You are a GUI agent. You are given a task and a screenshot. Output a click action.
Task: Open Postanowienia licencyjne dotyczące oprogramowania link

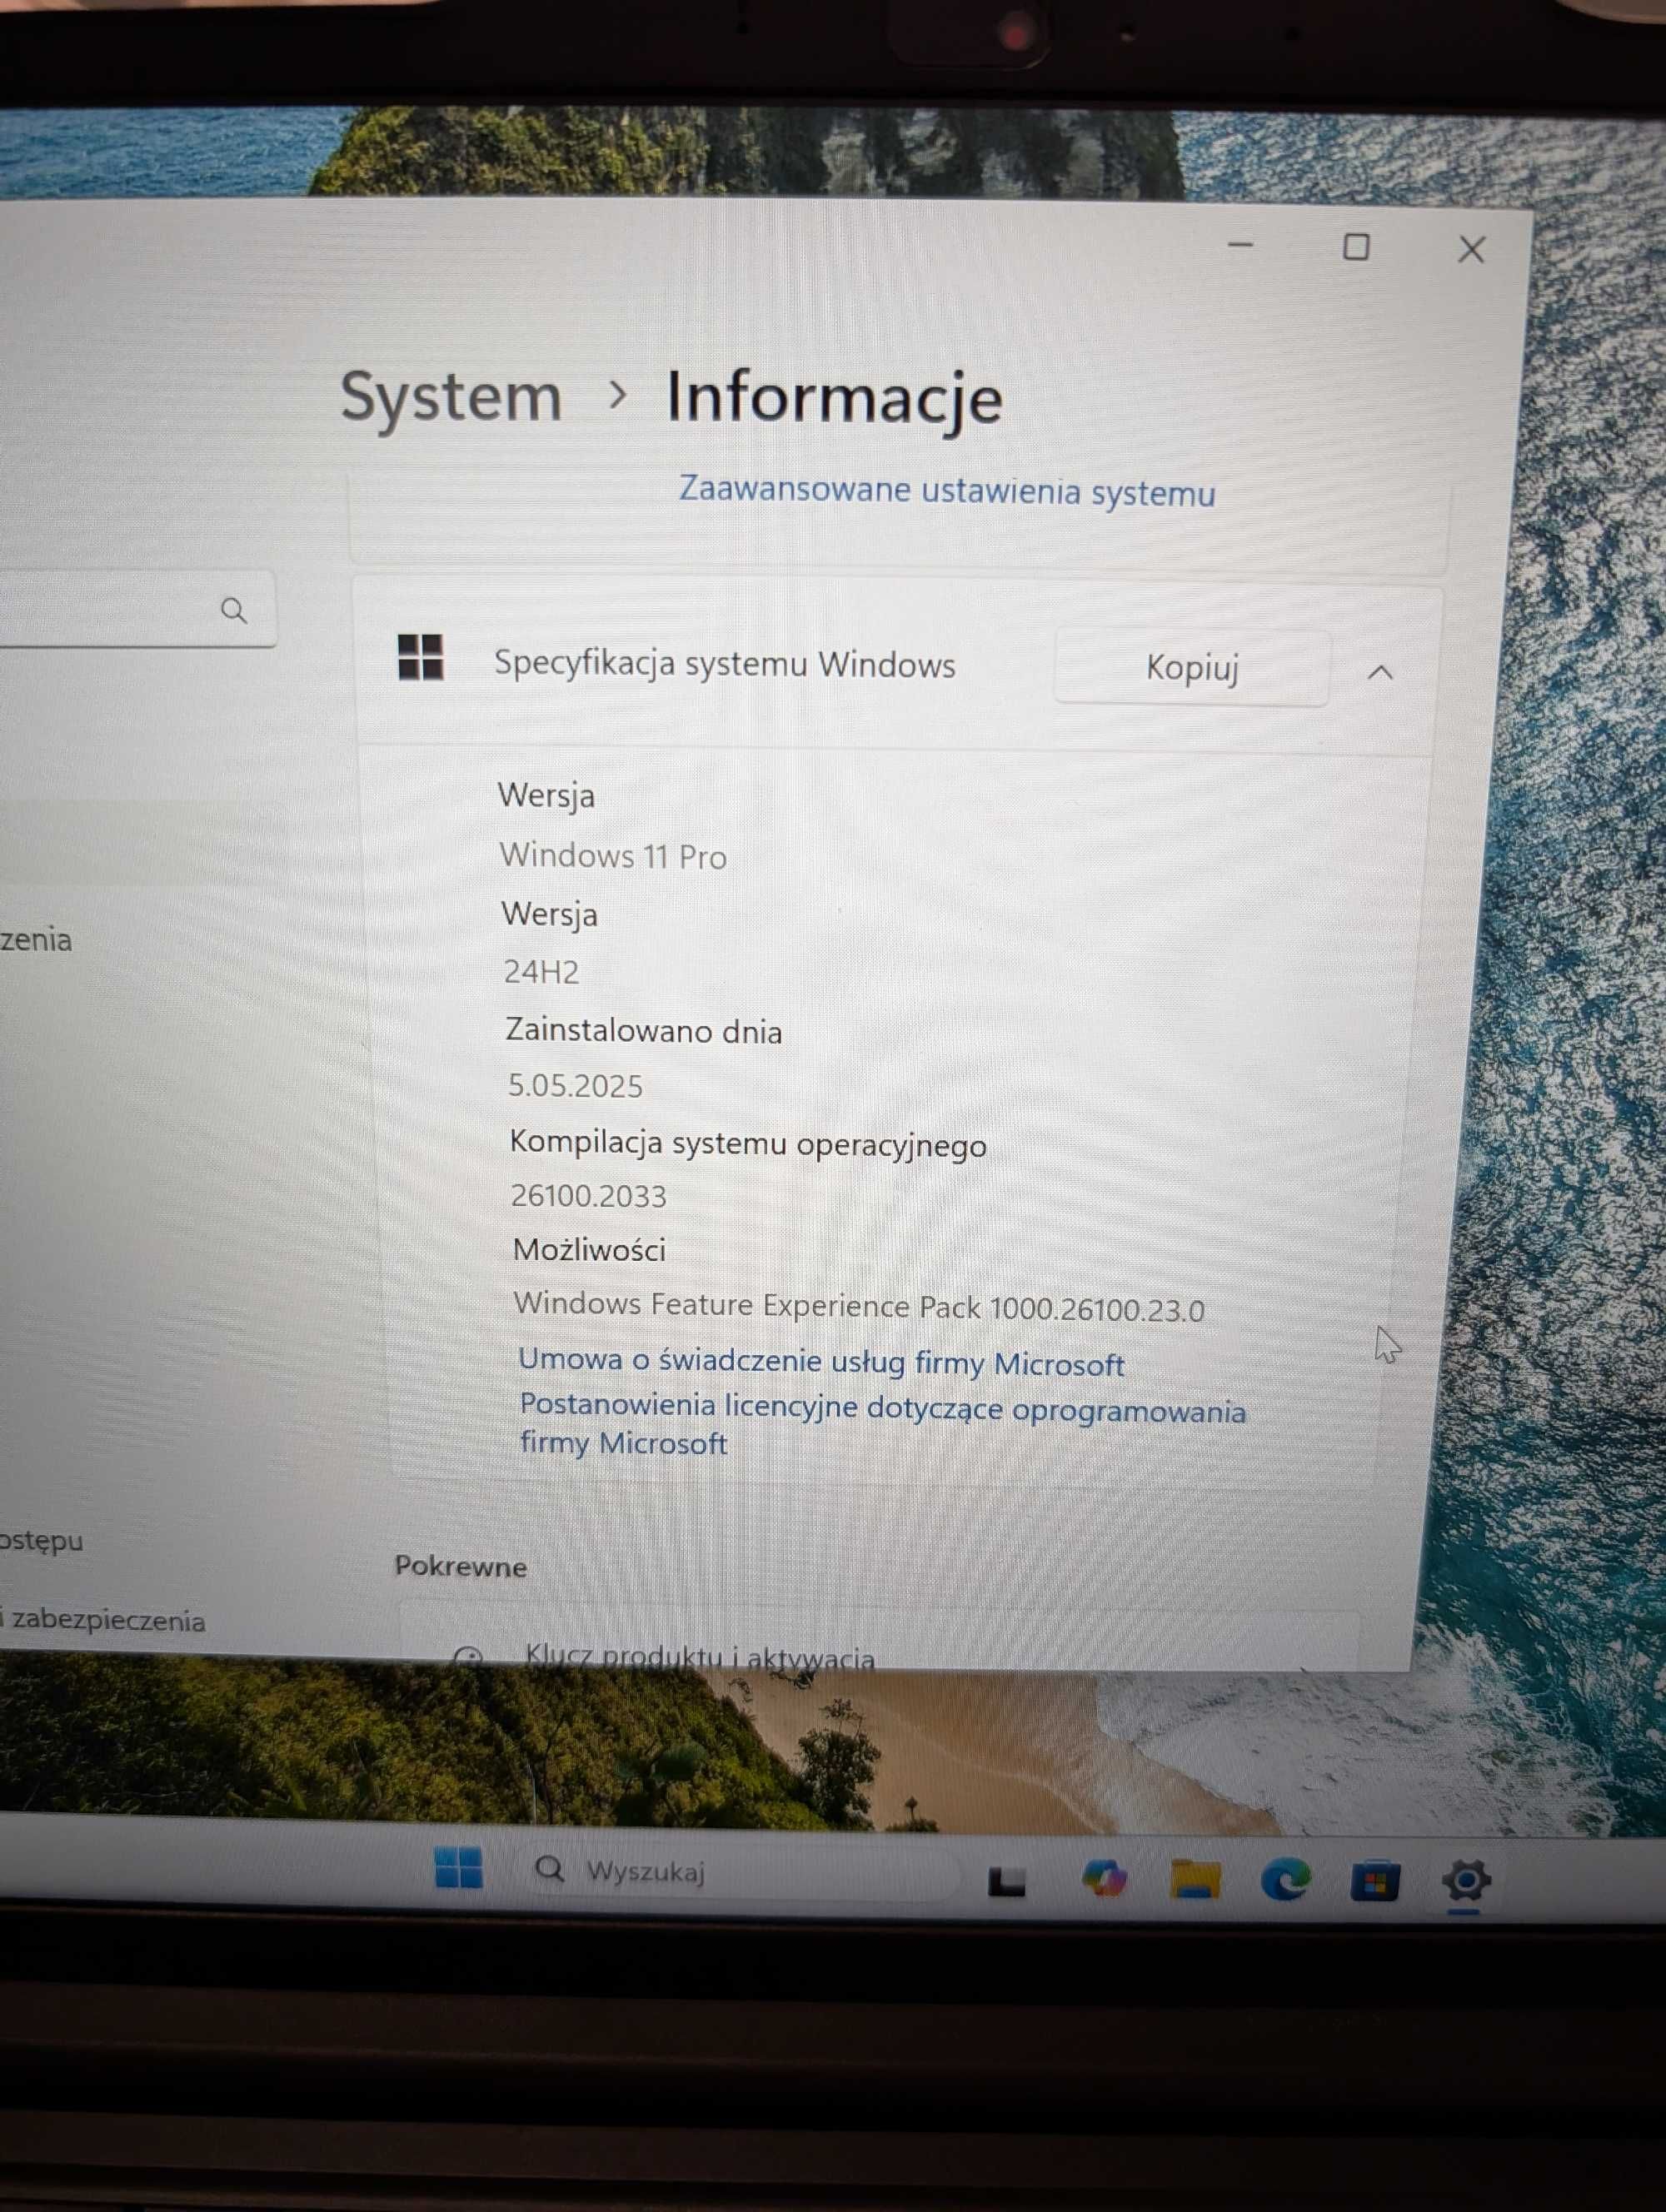(x=882, y=1425)
